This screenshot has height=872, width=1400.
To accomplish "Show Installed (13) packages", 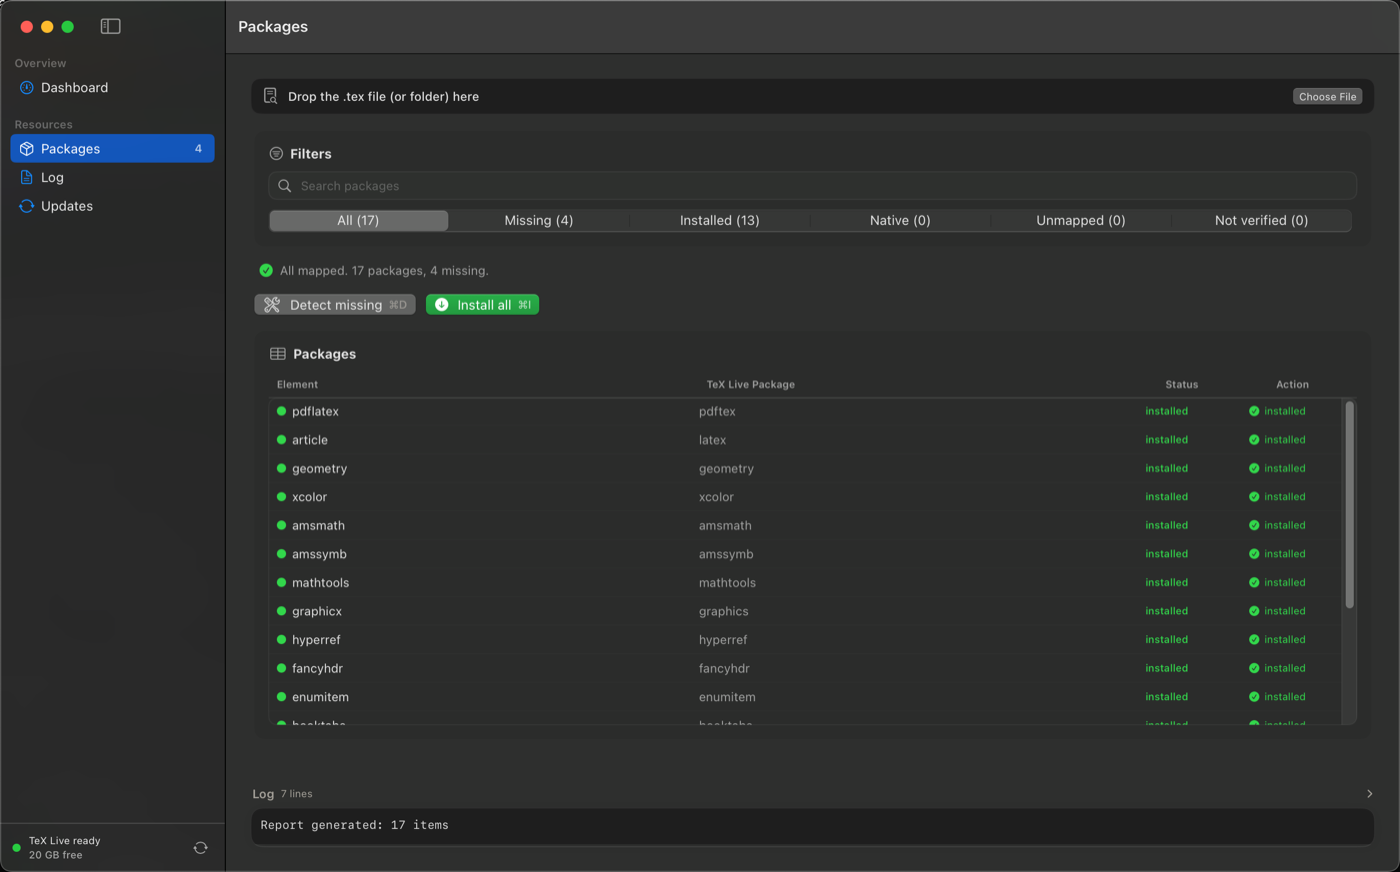I will [720, 220].
